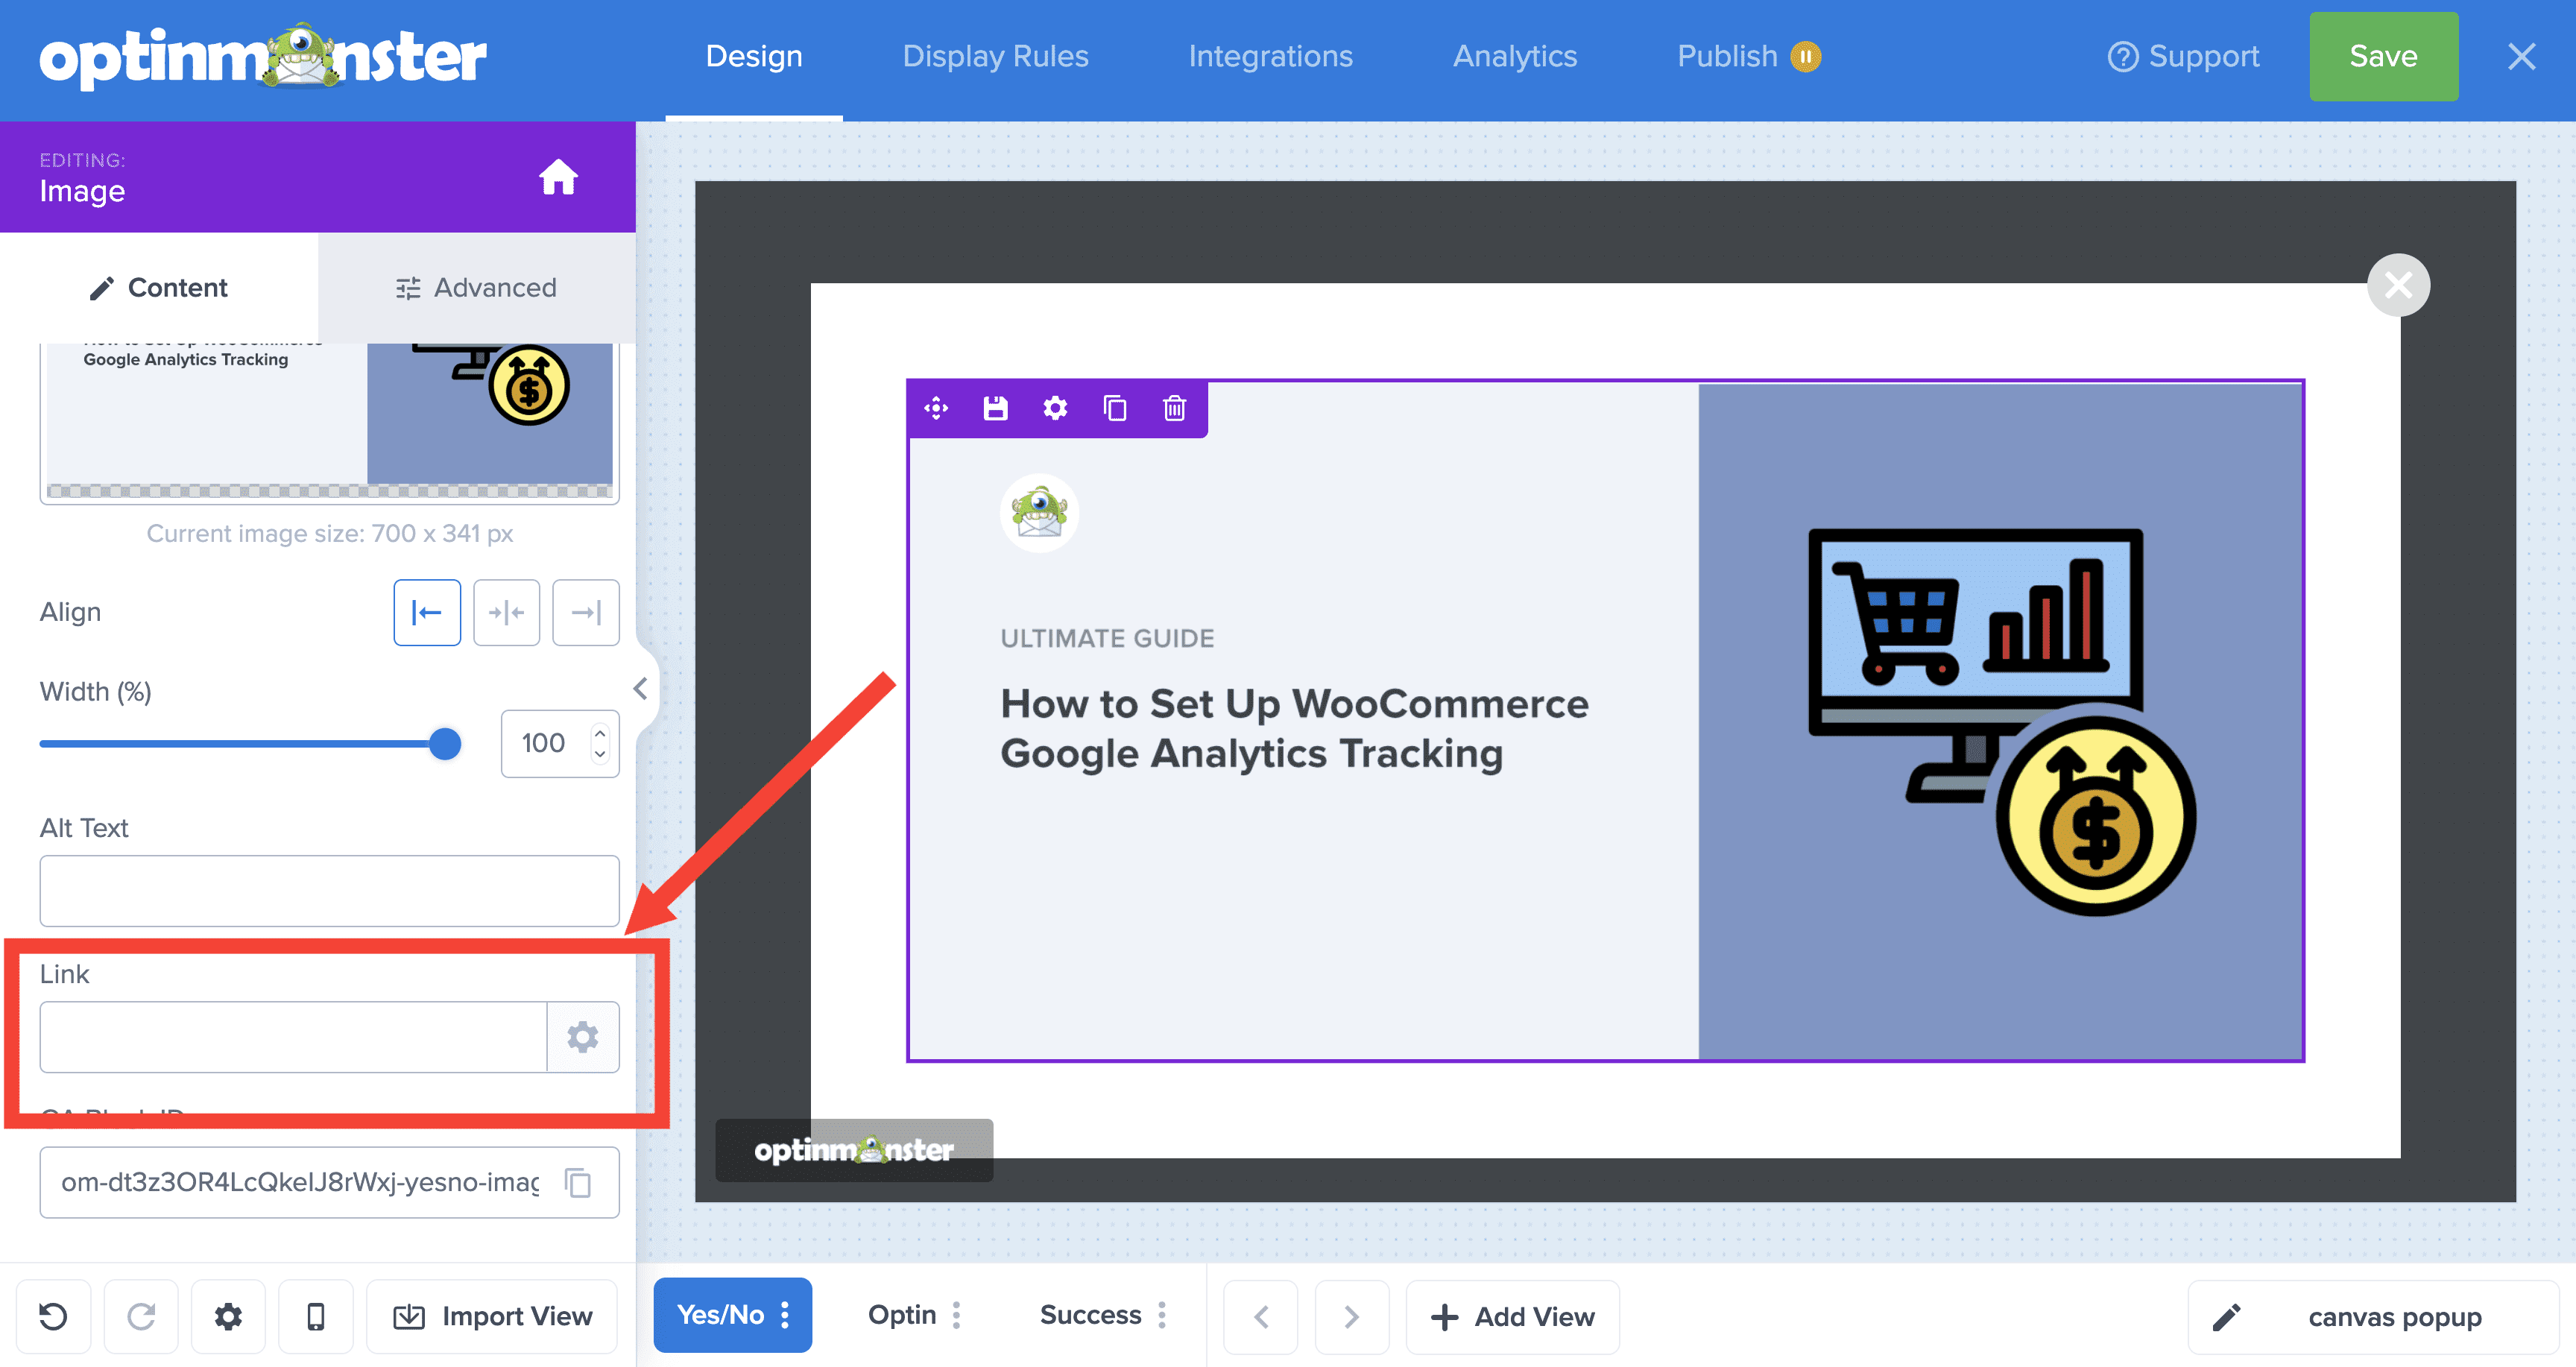Screen dimensions: 2576x1367
Task: Click the canvas popup campaign name
Action: click(x=2394, y=1317)
